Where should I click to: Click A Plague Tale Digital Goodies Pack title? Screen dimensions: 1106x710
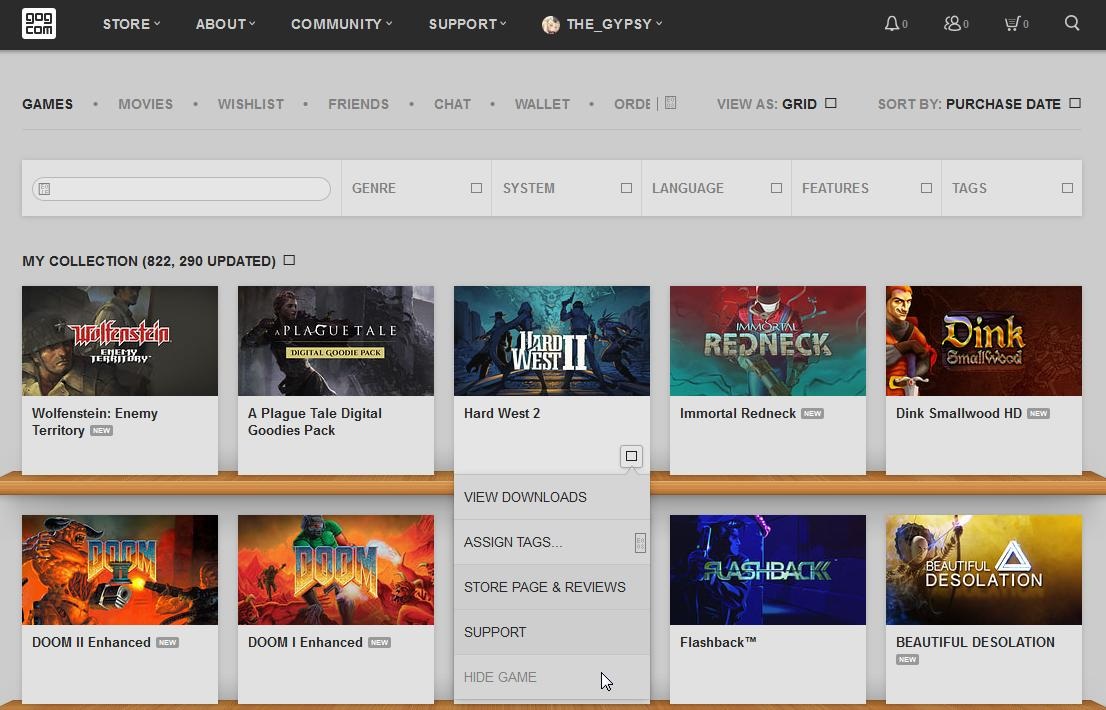tap(315, 422)
